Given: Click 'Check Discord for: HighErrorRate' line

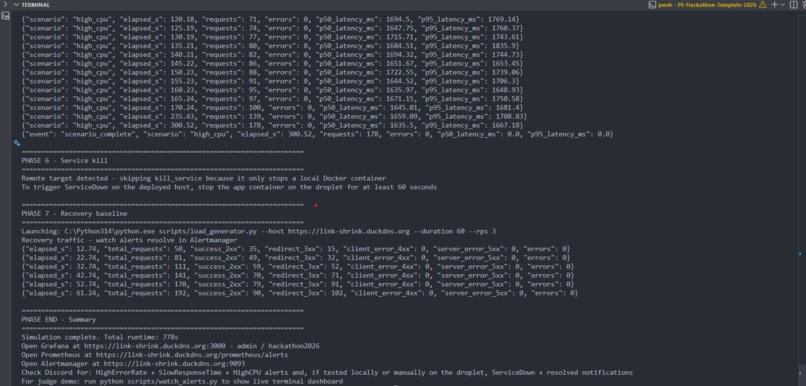Looking at the screenshot, I should tap(327, 373).
